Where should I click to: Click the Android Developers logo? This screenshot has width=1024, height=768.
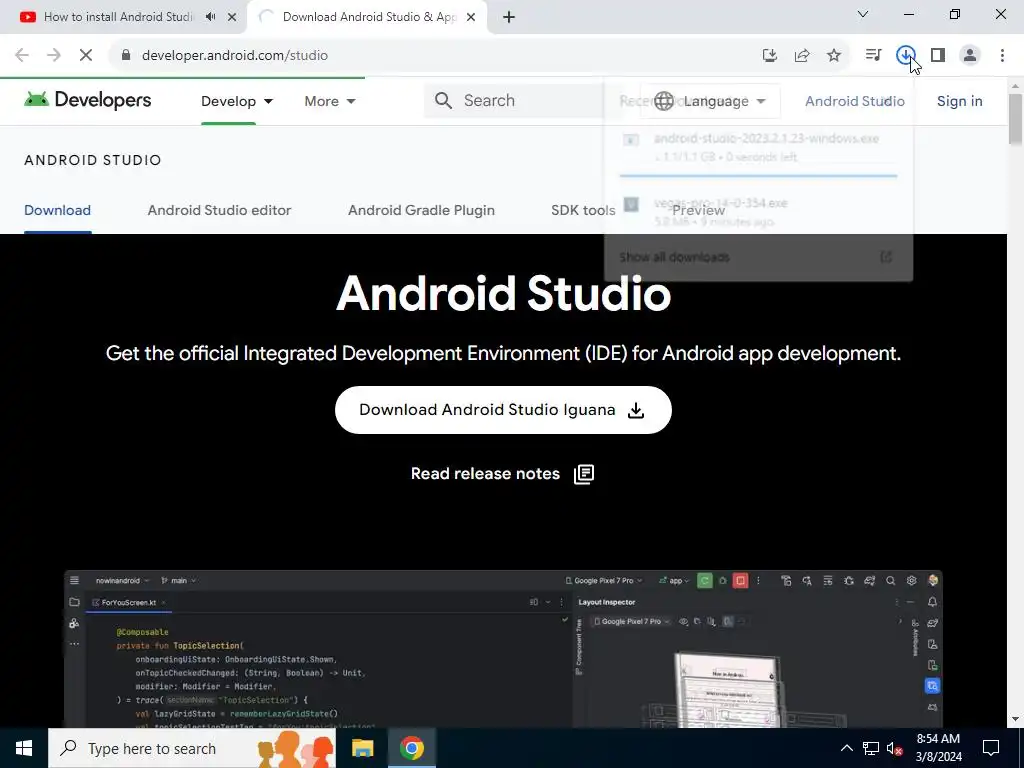coord(88,100)
